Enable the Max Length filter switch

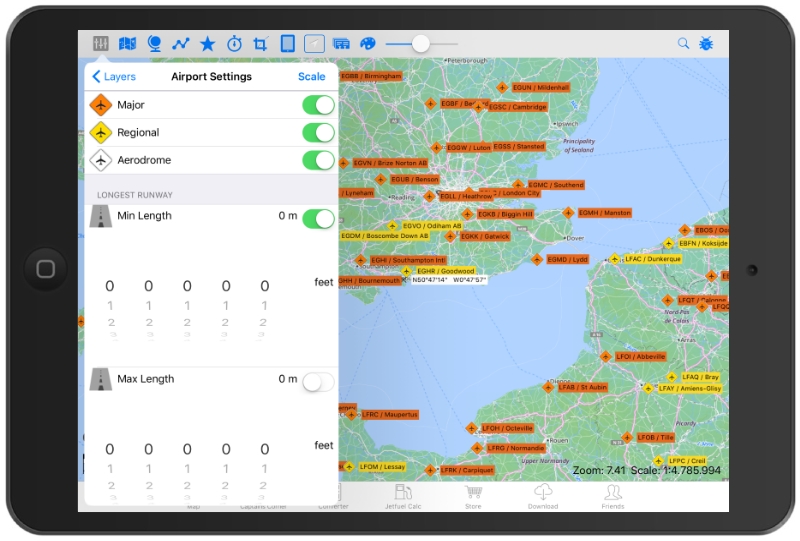click(x=318, y=382)
